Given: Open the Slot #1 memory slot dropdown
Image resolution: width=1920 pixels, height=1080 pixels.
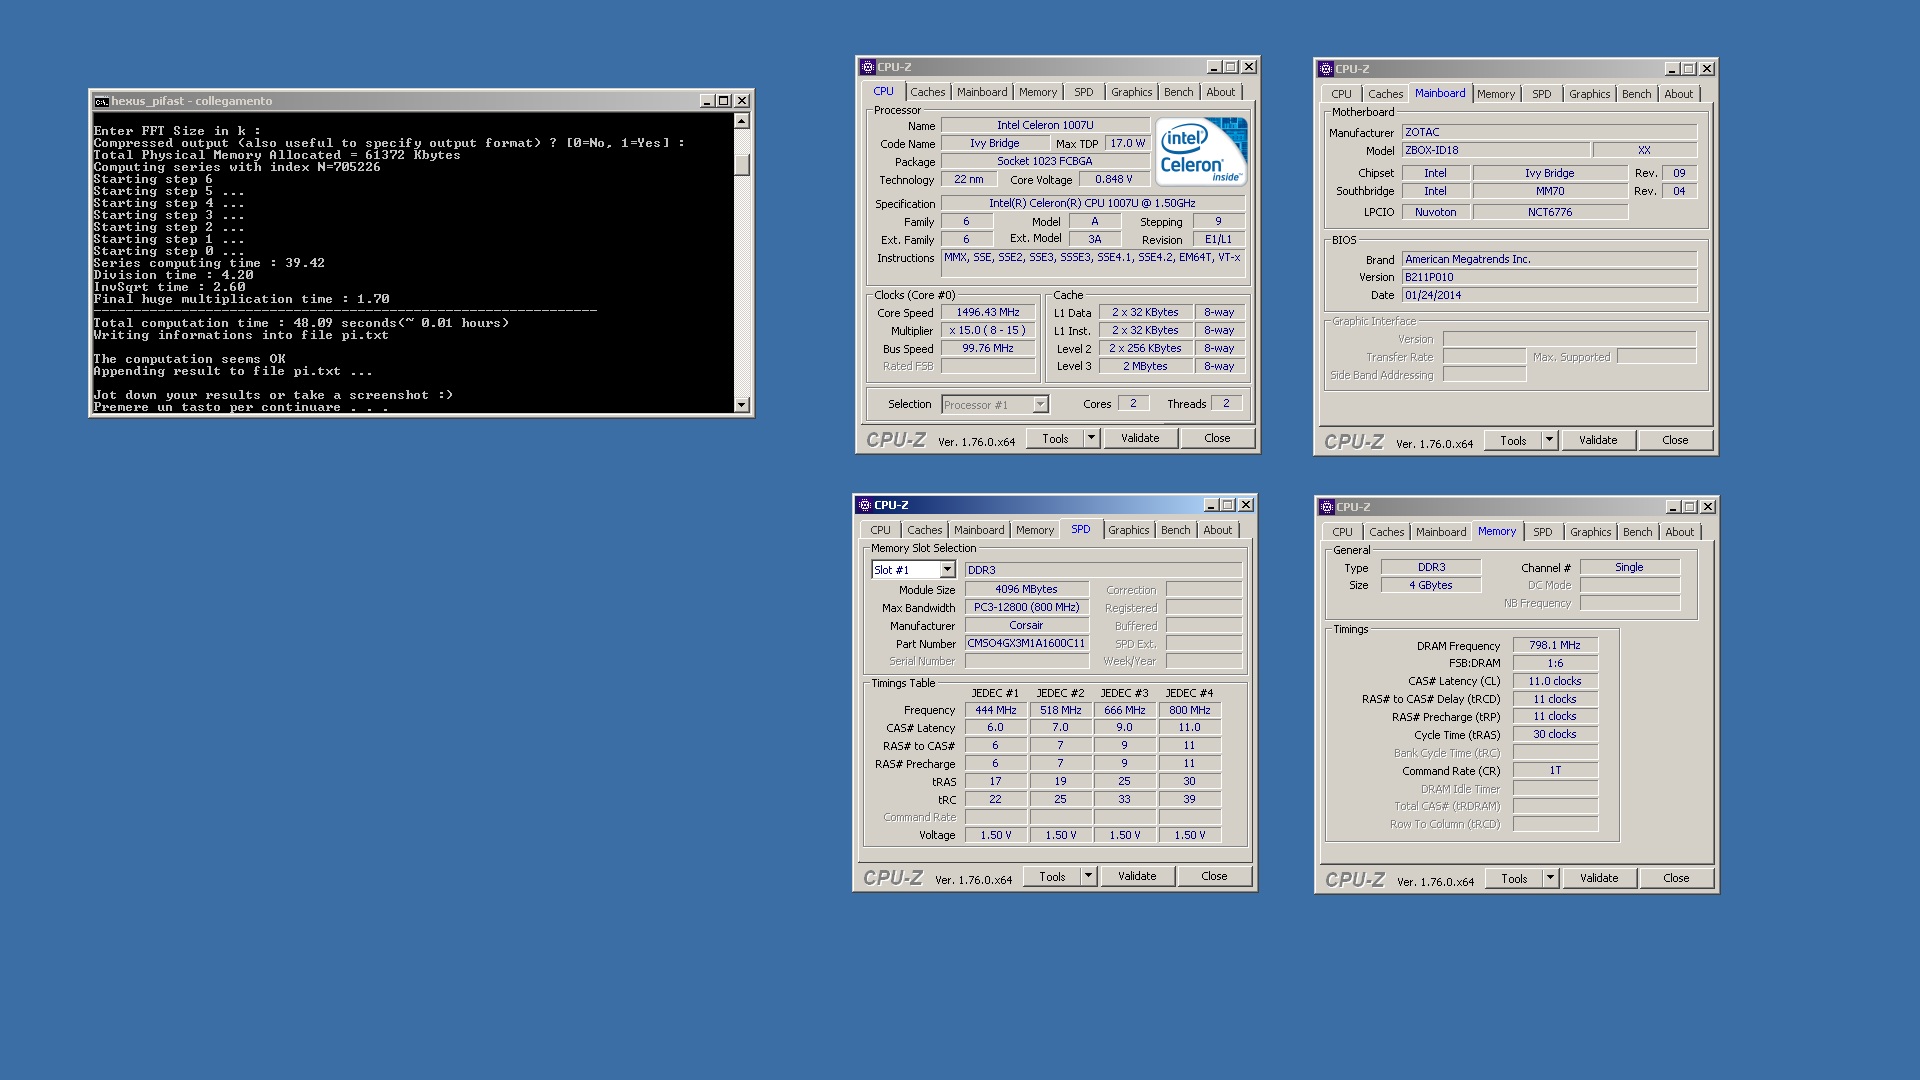Looking at the screenshot, I should [x=947, y=570].
